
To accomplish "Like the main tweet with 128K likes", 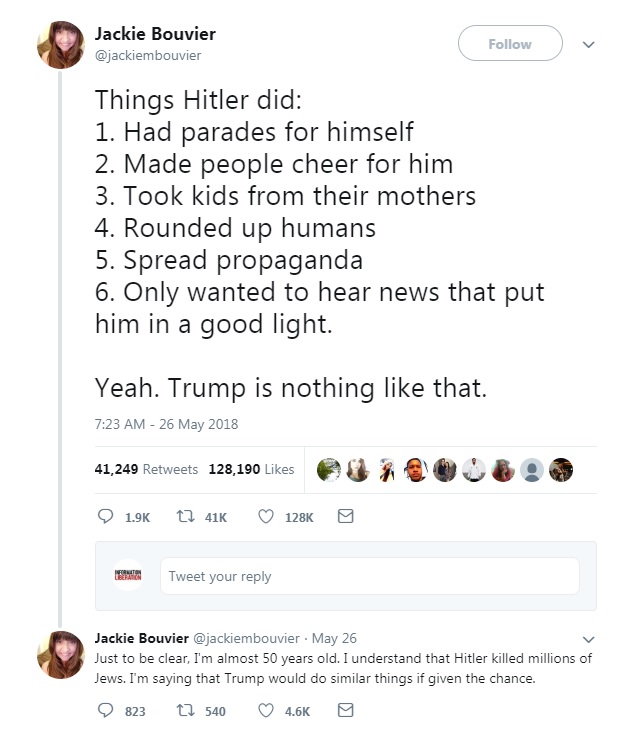I will coord(266,517).
